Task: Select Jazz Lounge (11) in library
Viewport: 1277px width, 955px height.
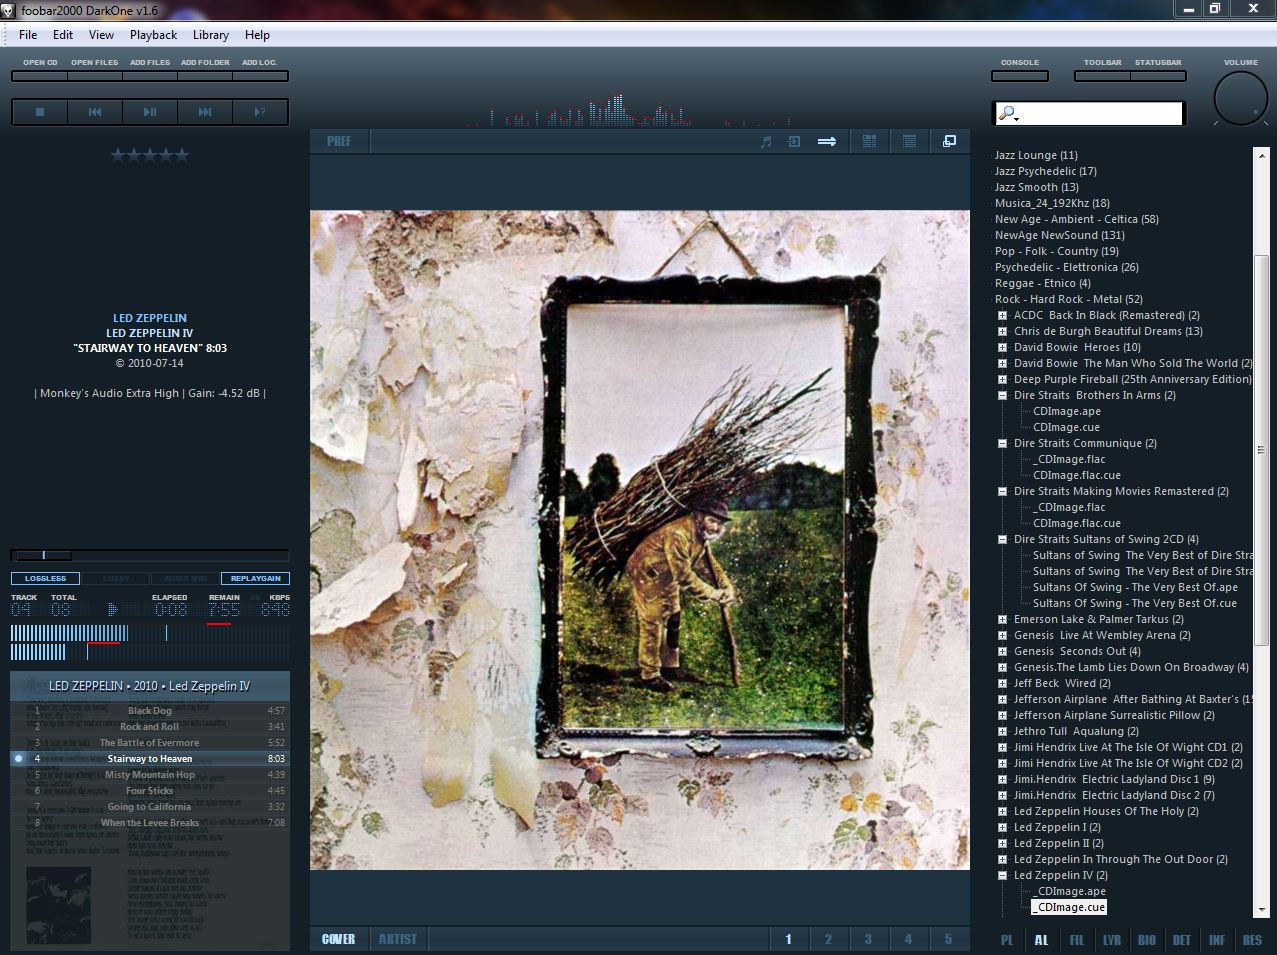Action: coord(1036,155)
